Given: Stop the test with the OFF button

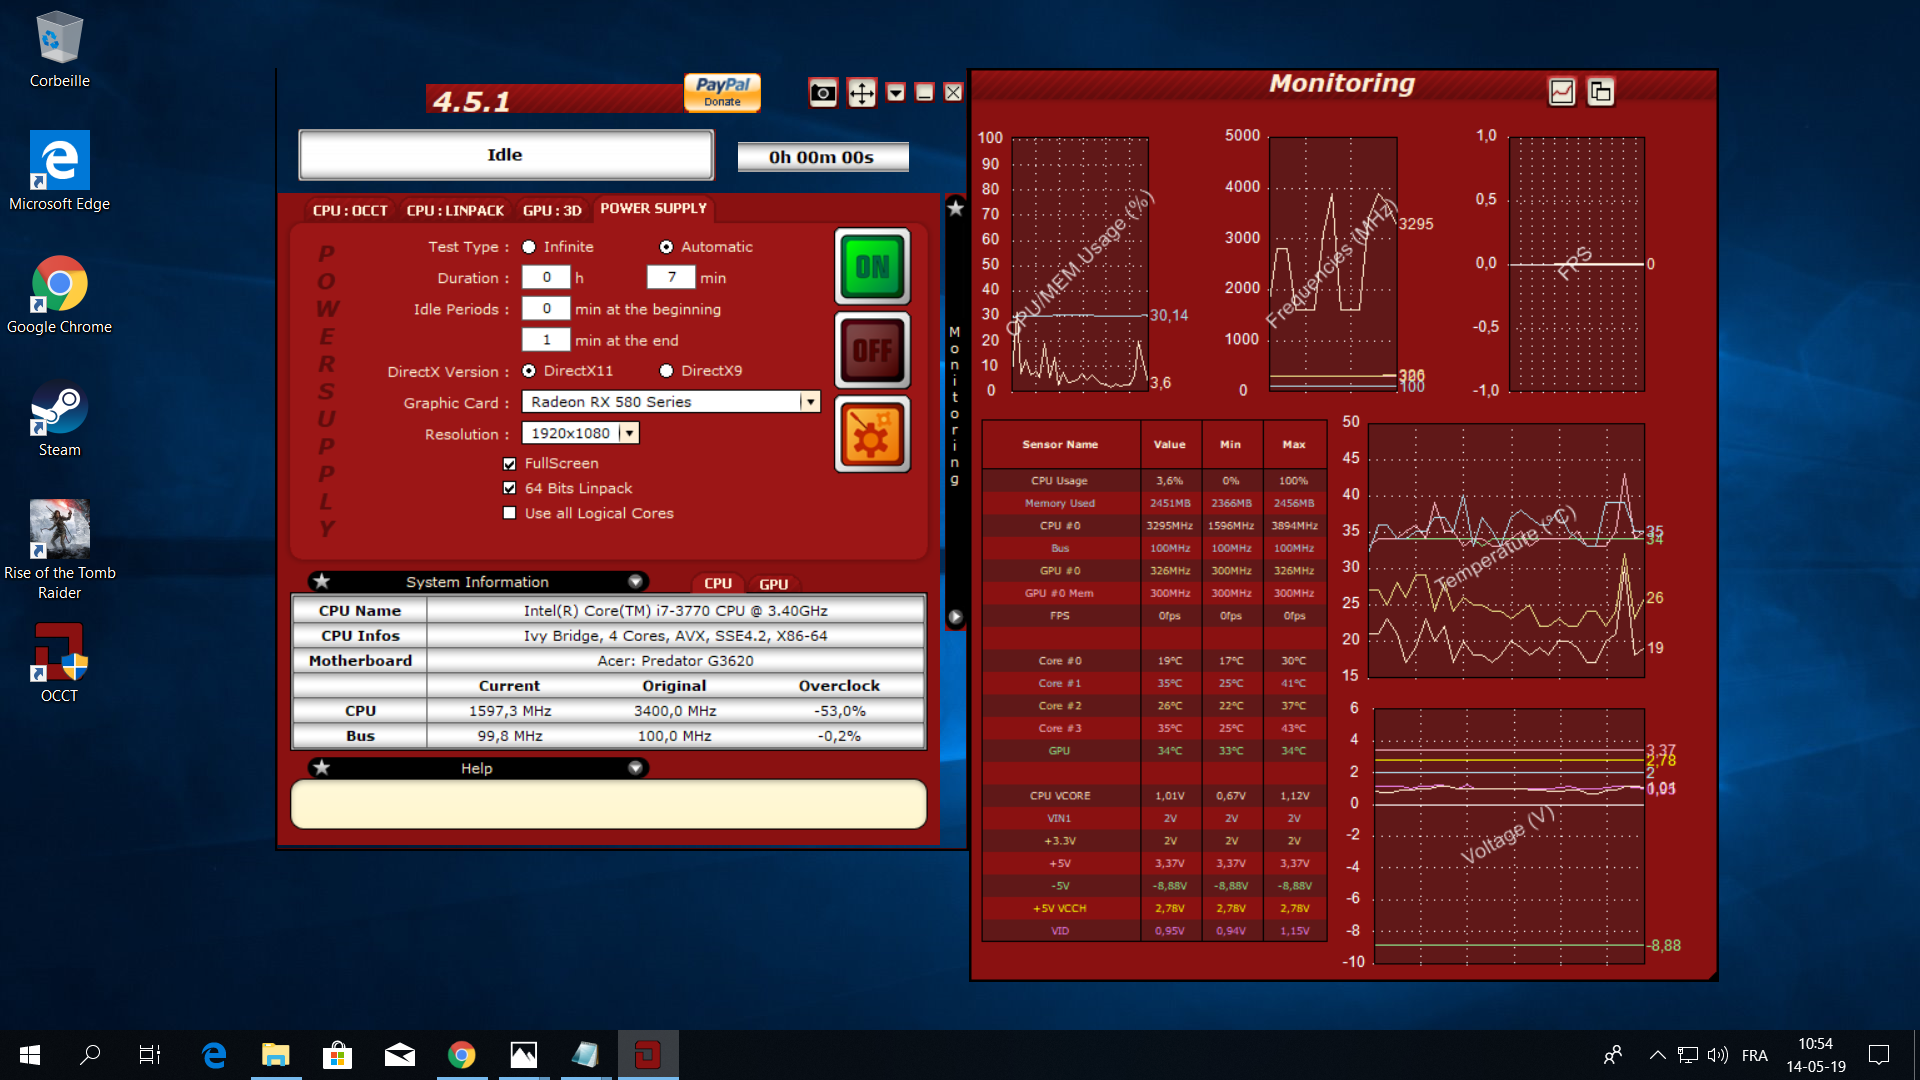Looking at the screenshot, I should click(x=872, y=350).
